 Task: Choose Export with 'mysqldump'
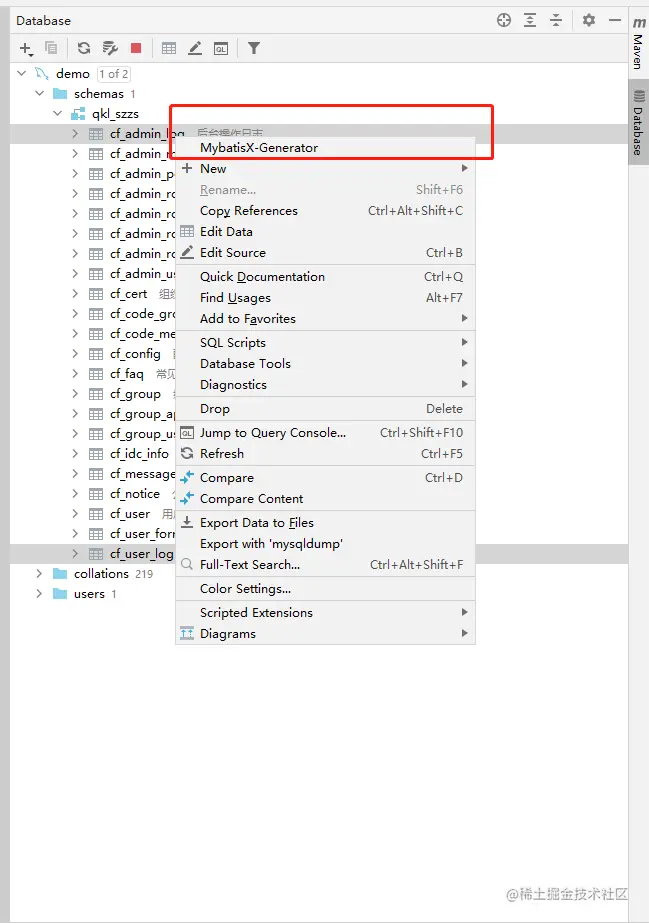click(x=325, y=544)
